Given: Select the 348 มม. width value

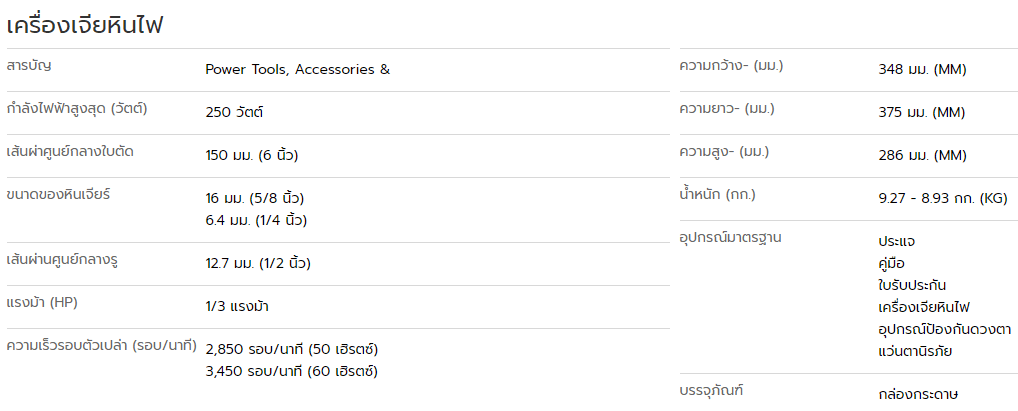Looking at the screenshot, I should pyautogui.click(x=922, y=69).
